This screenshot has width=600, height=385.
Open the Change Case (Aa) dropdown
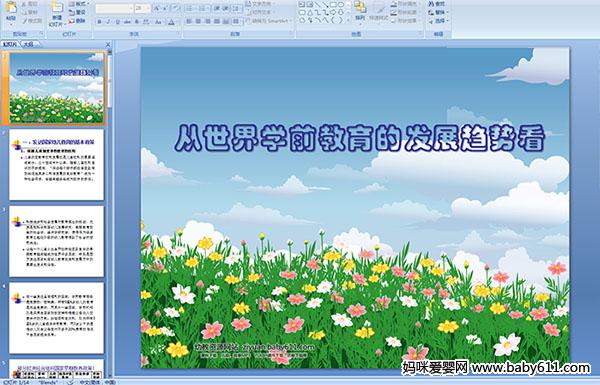(x=158, y=22)
